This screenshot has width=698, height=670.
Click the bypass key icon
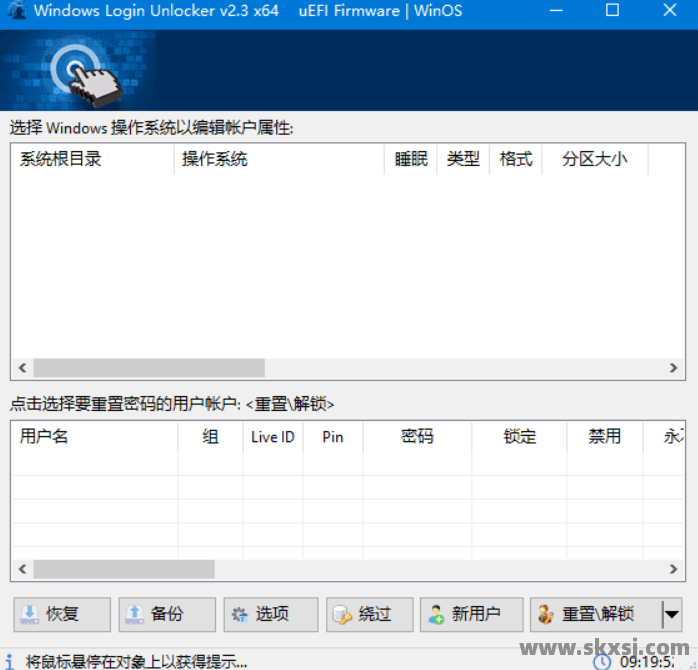tap(342, 615)
